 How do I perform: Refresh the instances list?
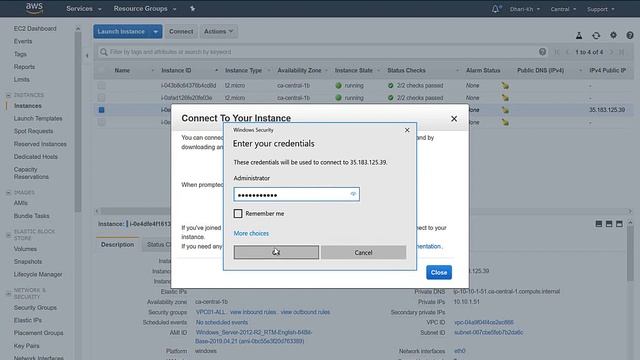tap(596, 36)
